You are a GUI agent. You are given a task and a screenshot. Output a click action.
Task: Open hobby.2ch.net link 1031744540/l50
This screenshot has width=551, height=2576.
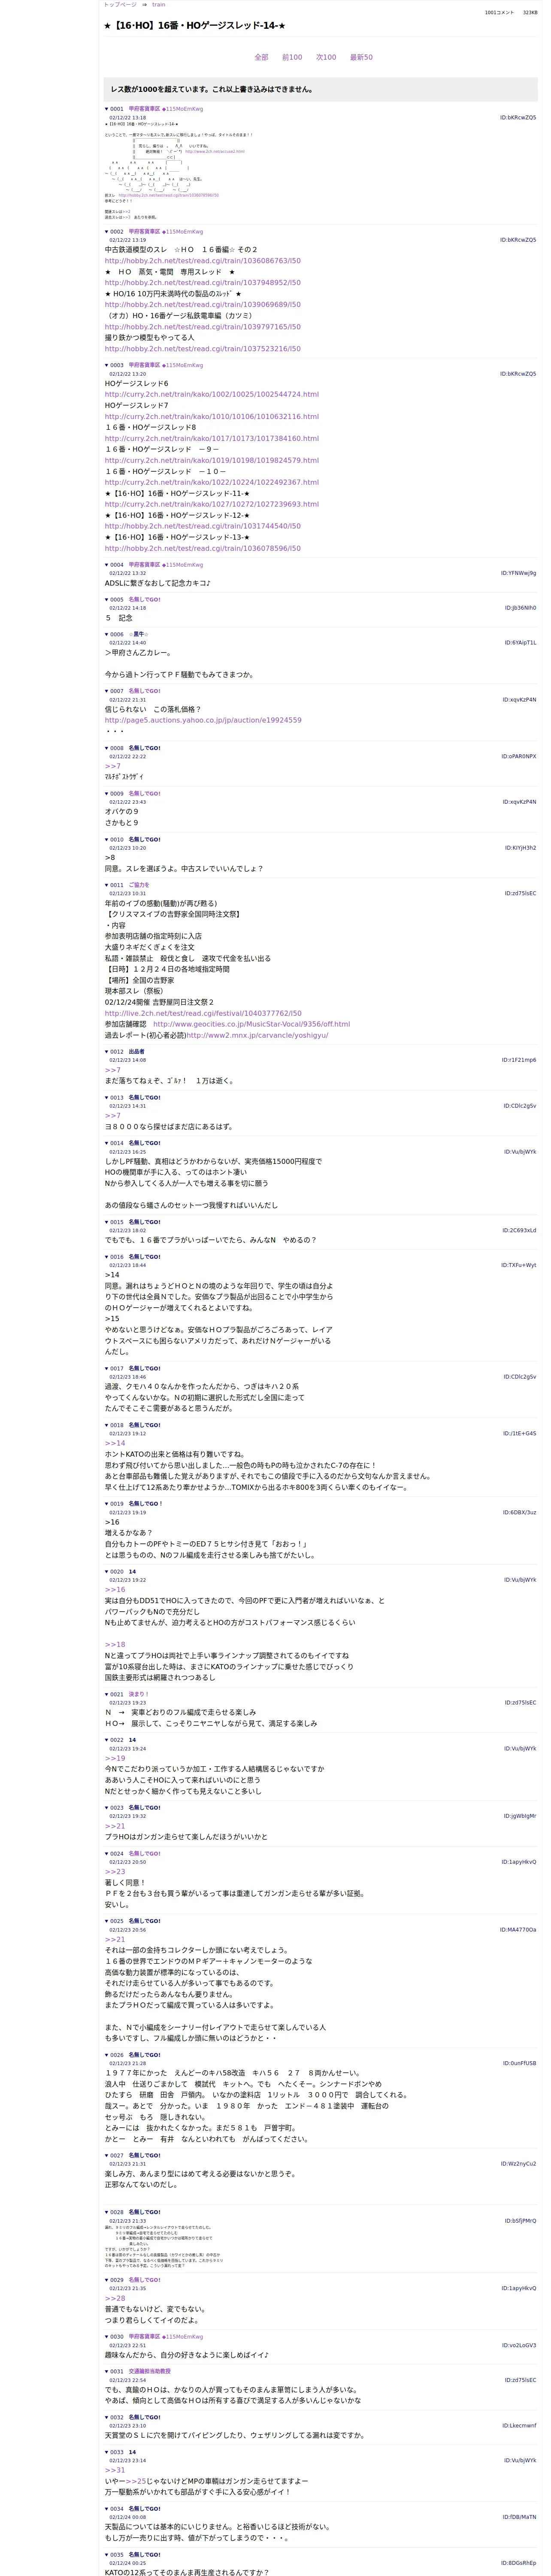202,526
